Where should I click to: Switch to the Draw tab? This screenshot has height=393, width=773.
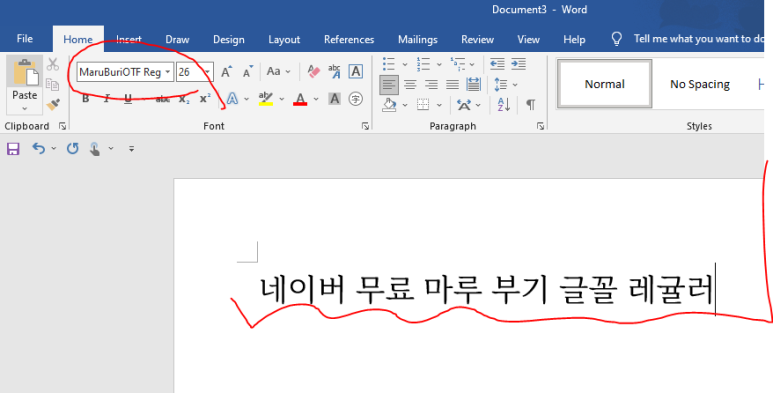177,39
